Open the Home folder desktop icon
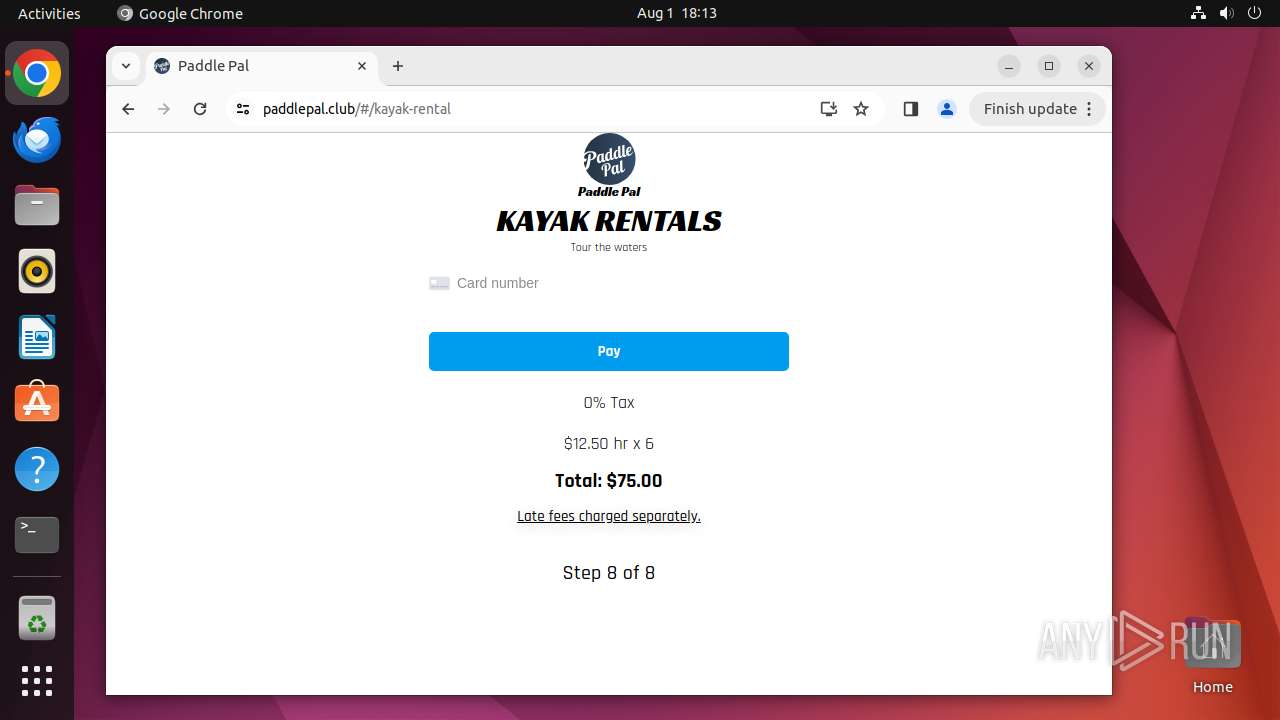The width and height of the screenshot is (1280, 720). tap(1212, 656)
